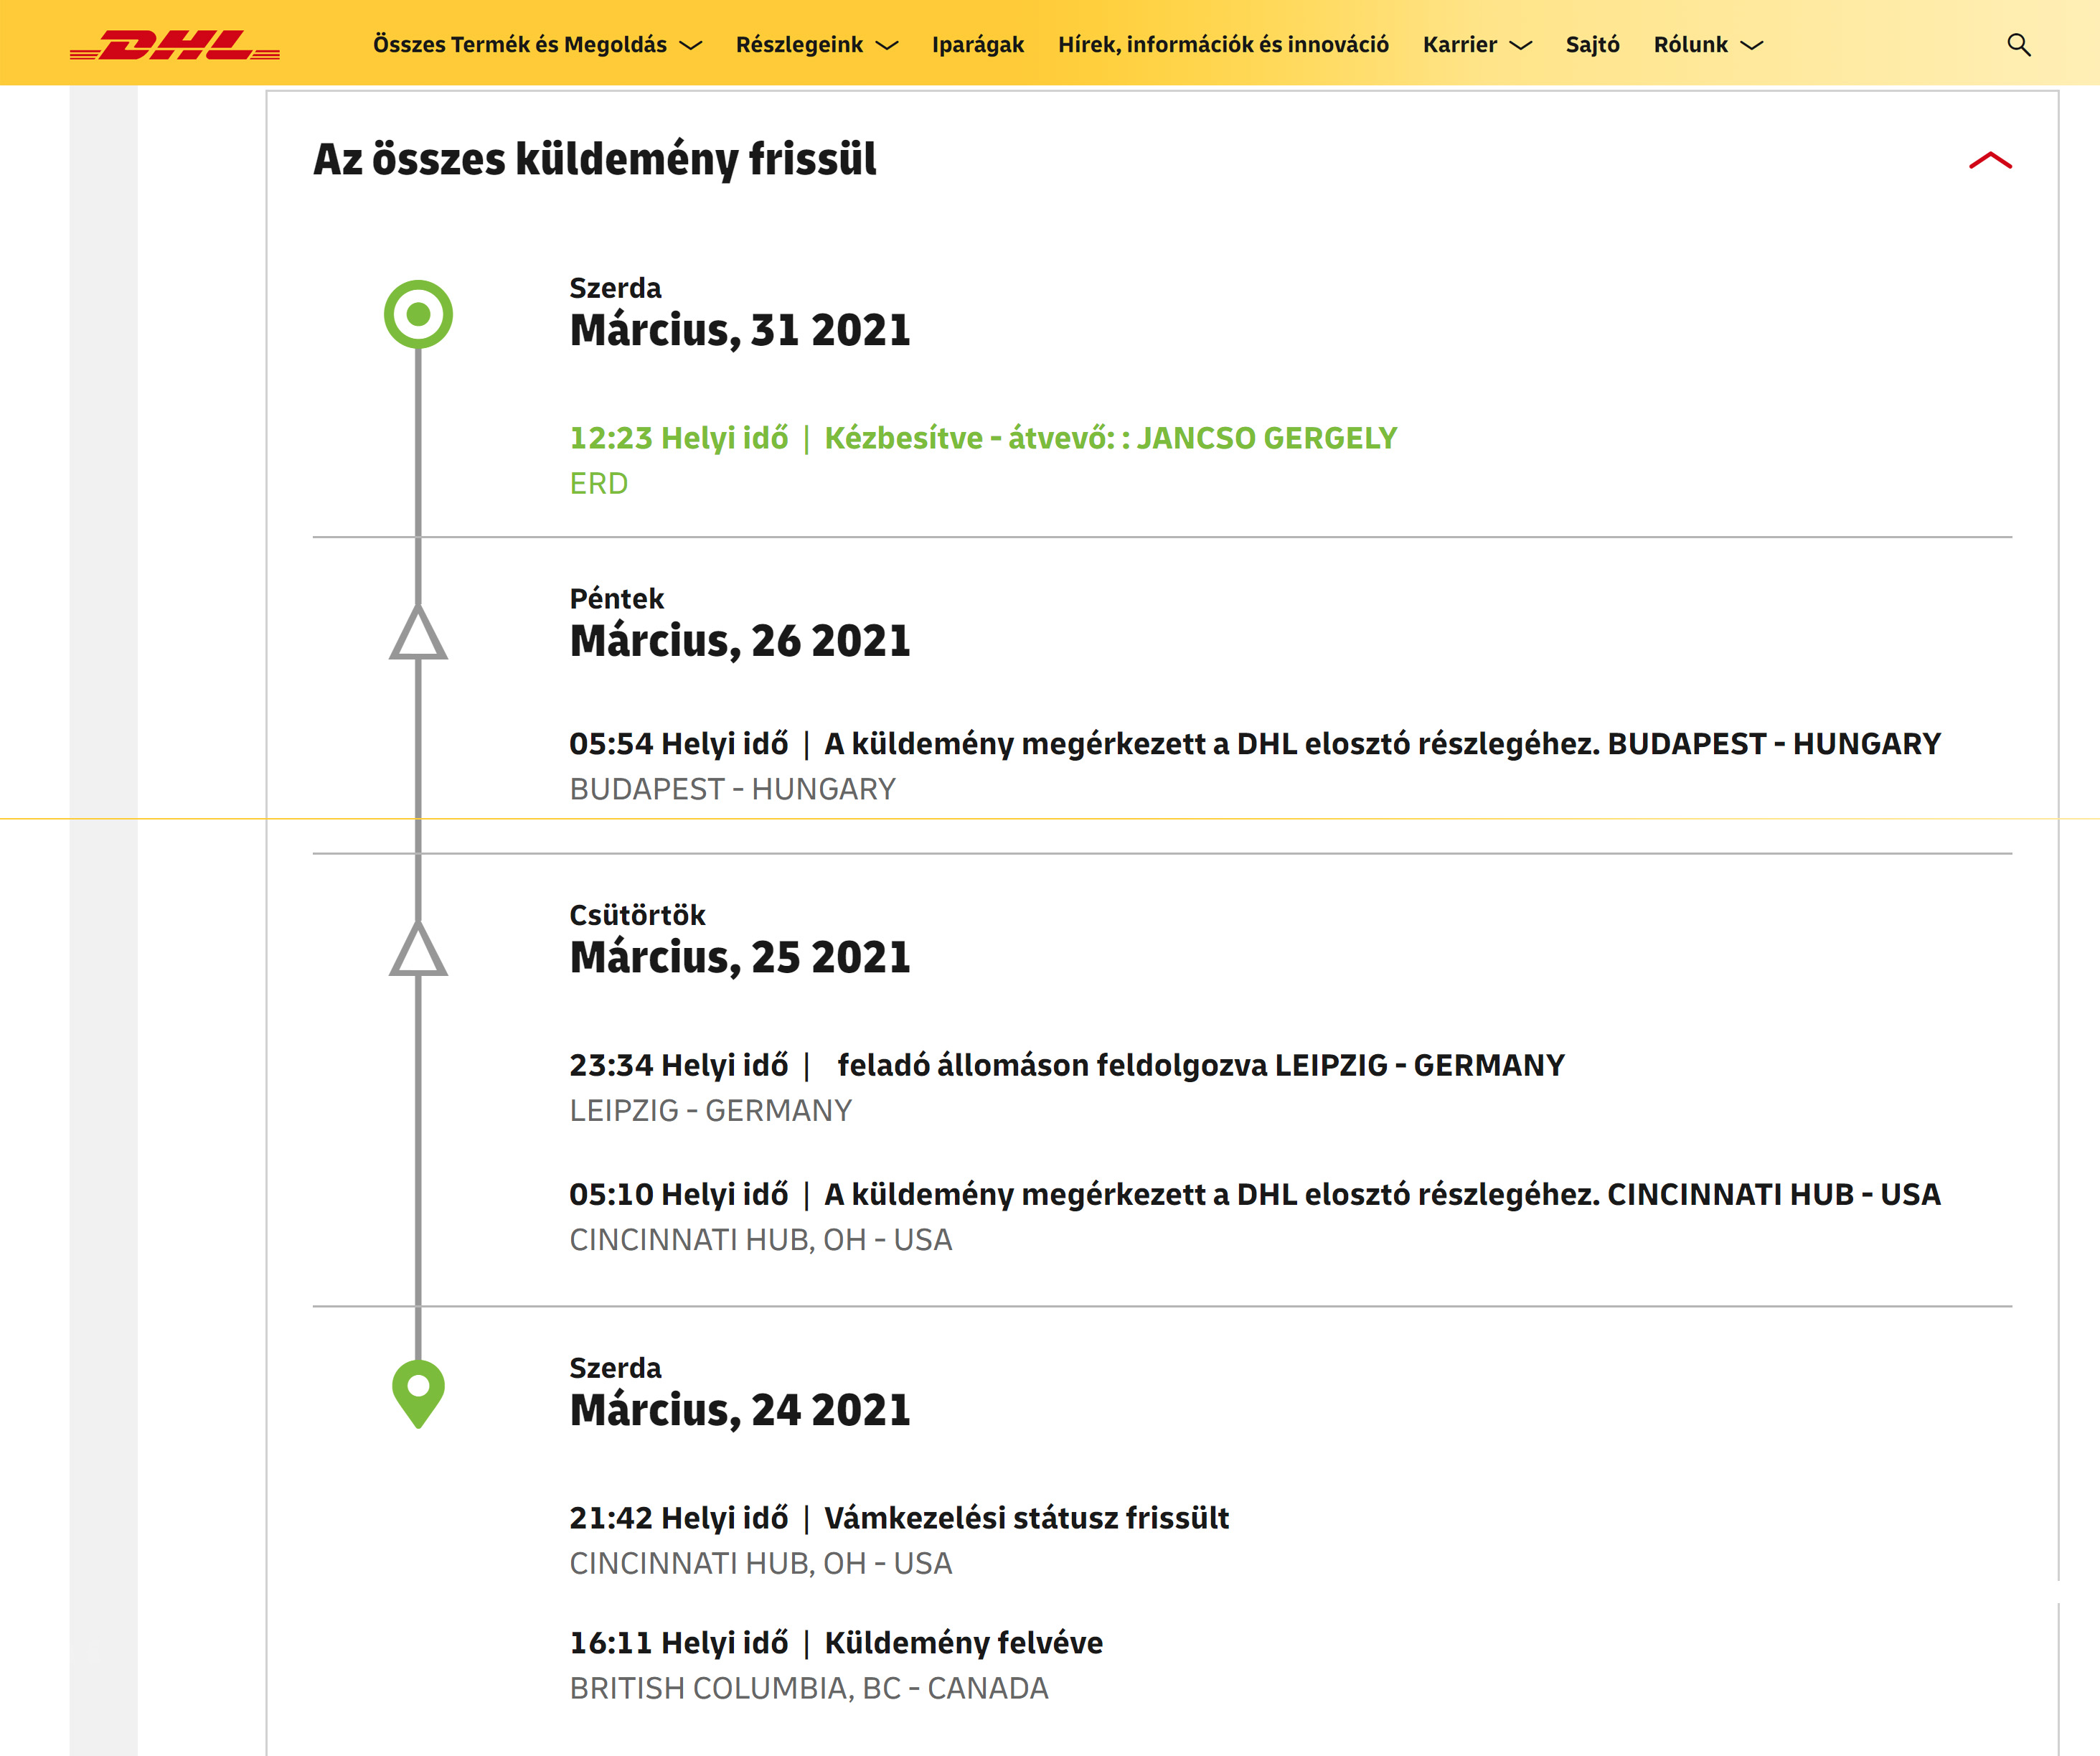This screenshot has width=2100, height=1756.
Task: Click the LEIPZIG - GERMANY location line
Action: click(x=710, y=1111)
